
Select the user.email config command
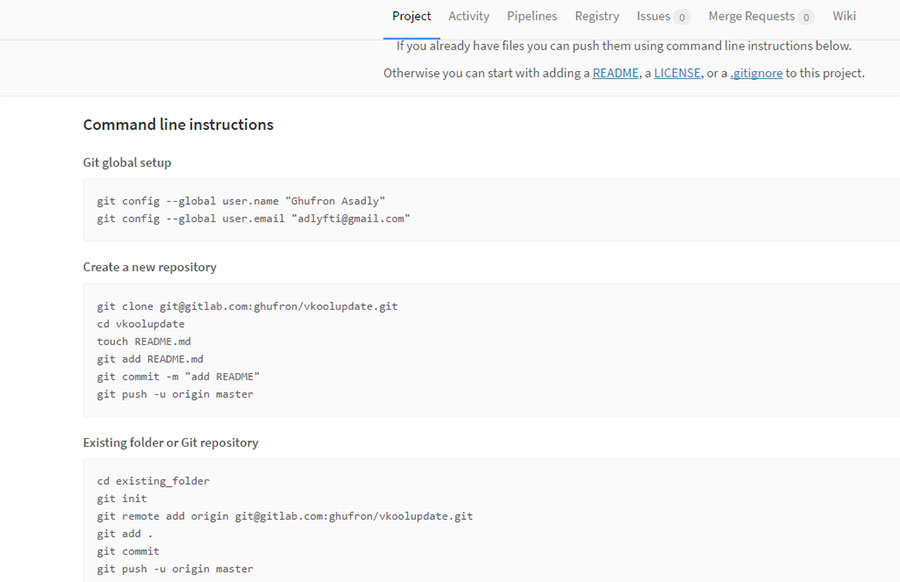[x=254, y=218]
